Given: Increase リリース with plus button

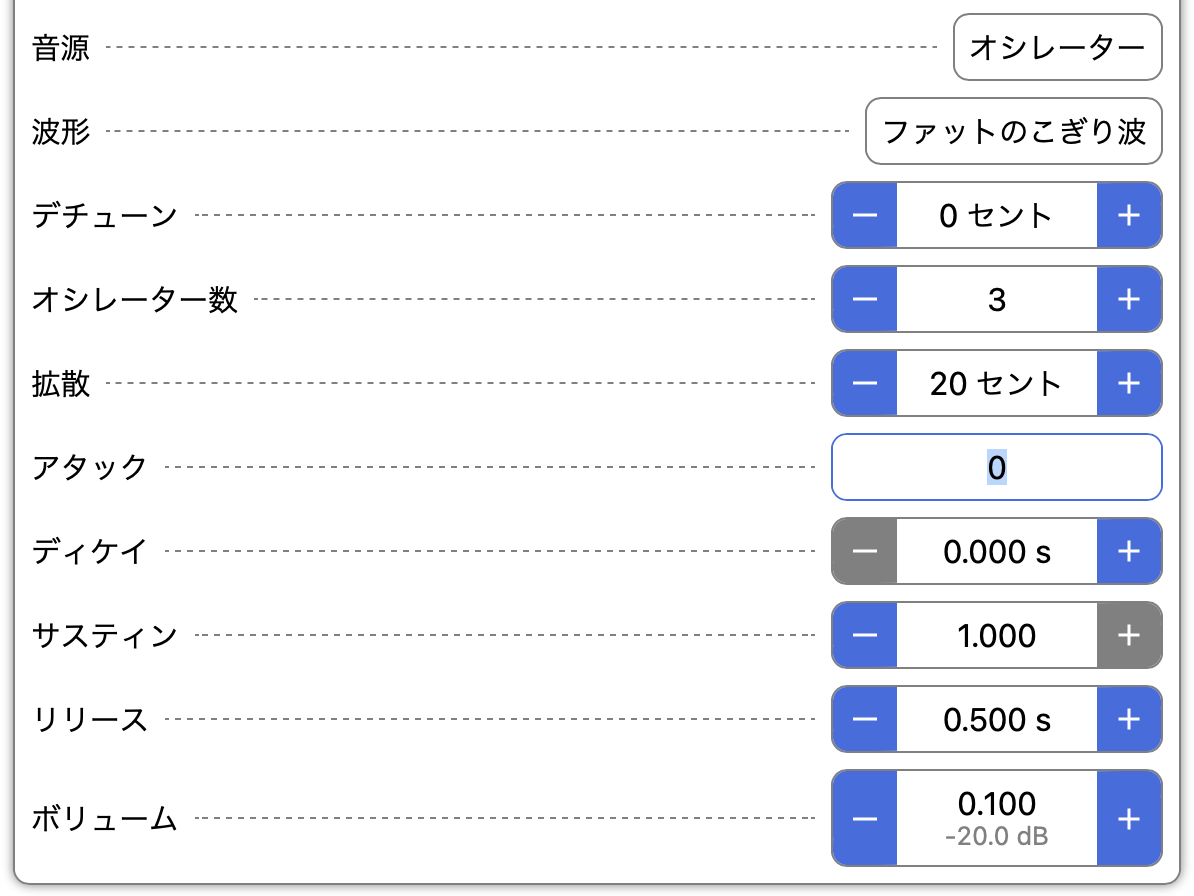Looking at the screenshot, I should [1129, 719].
